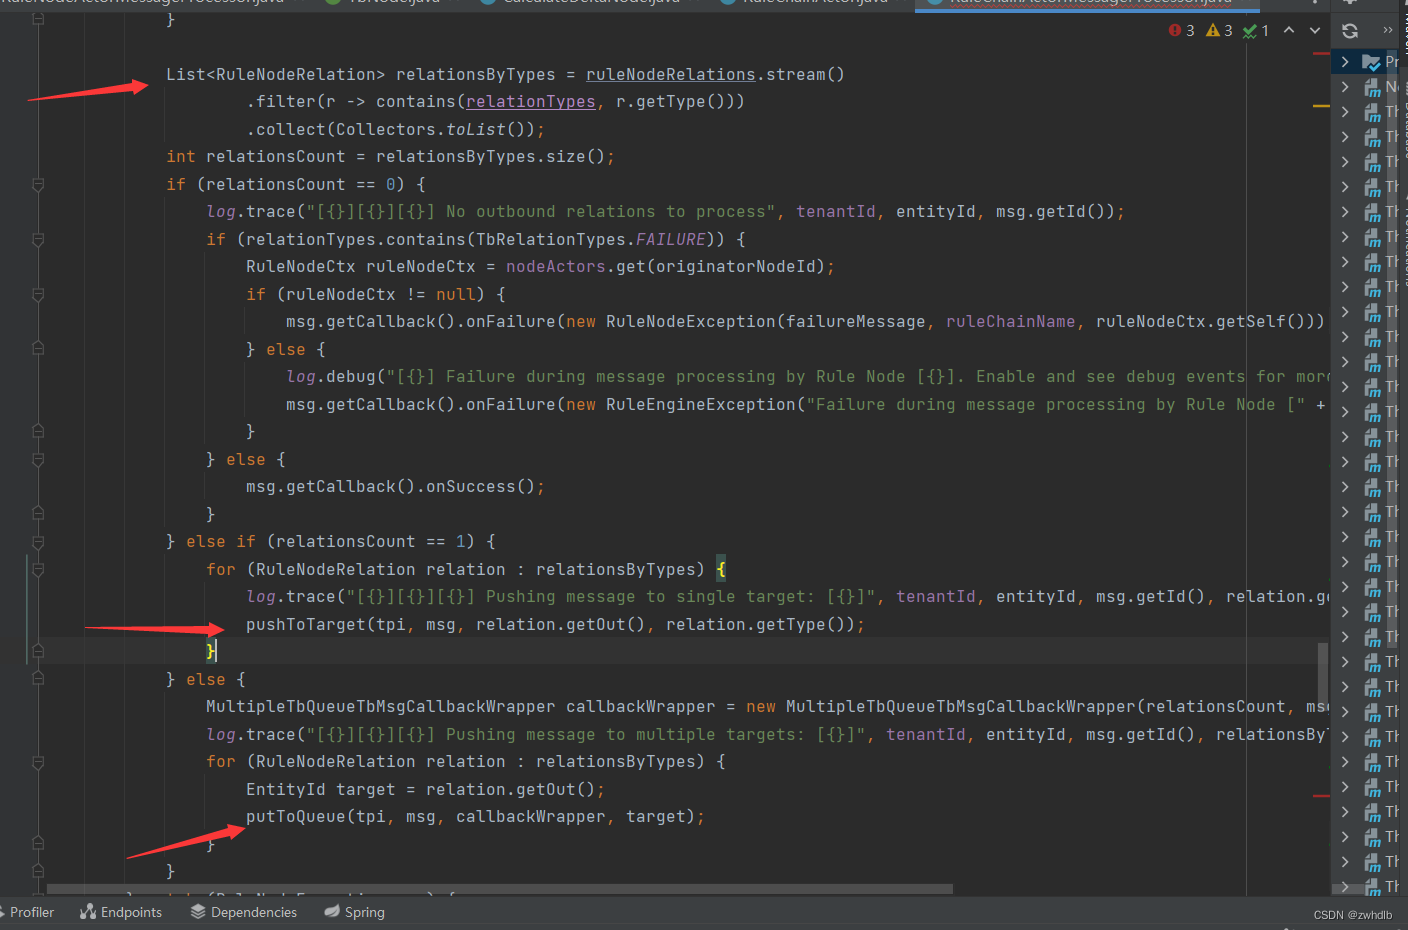Screen dimensions: 1408x930
Task: Expand the Maven module row starting with N
Action: [x=1345, y=87]
